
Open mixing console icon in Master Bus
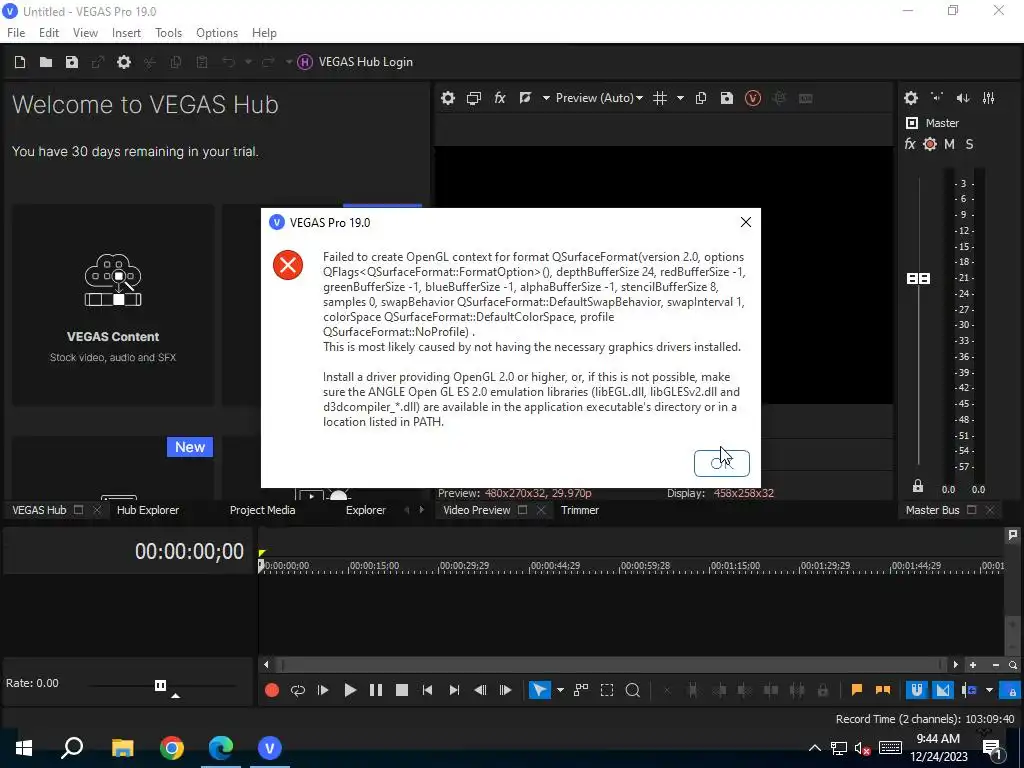point(989,98)
